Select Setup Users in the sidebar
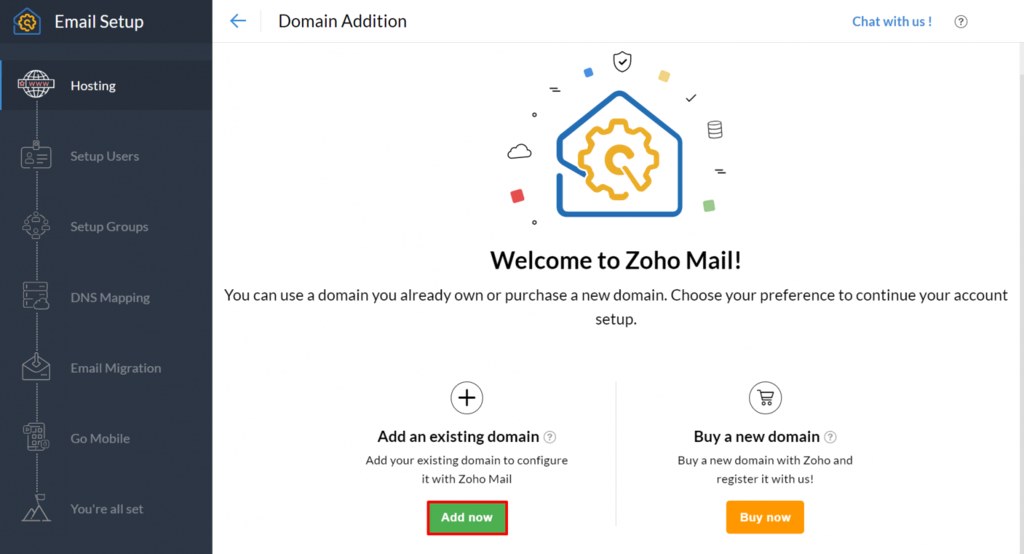 (x=104, y=156)
